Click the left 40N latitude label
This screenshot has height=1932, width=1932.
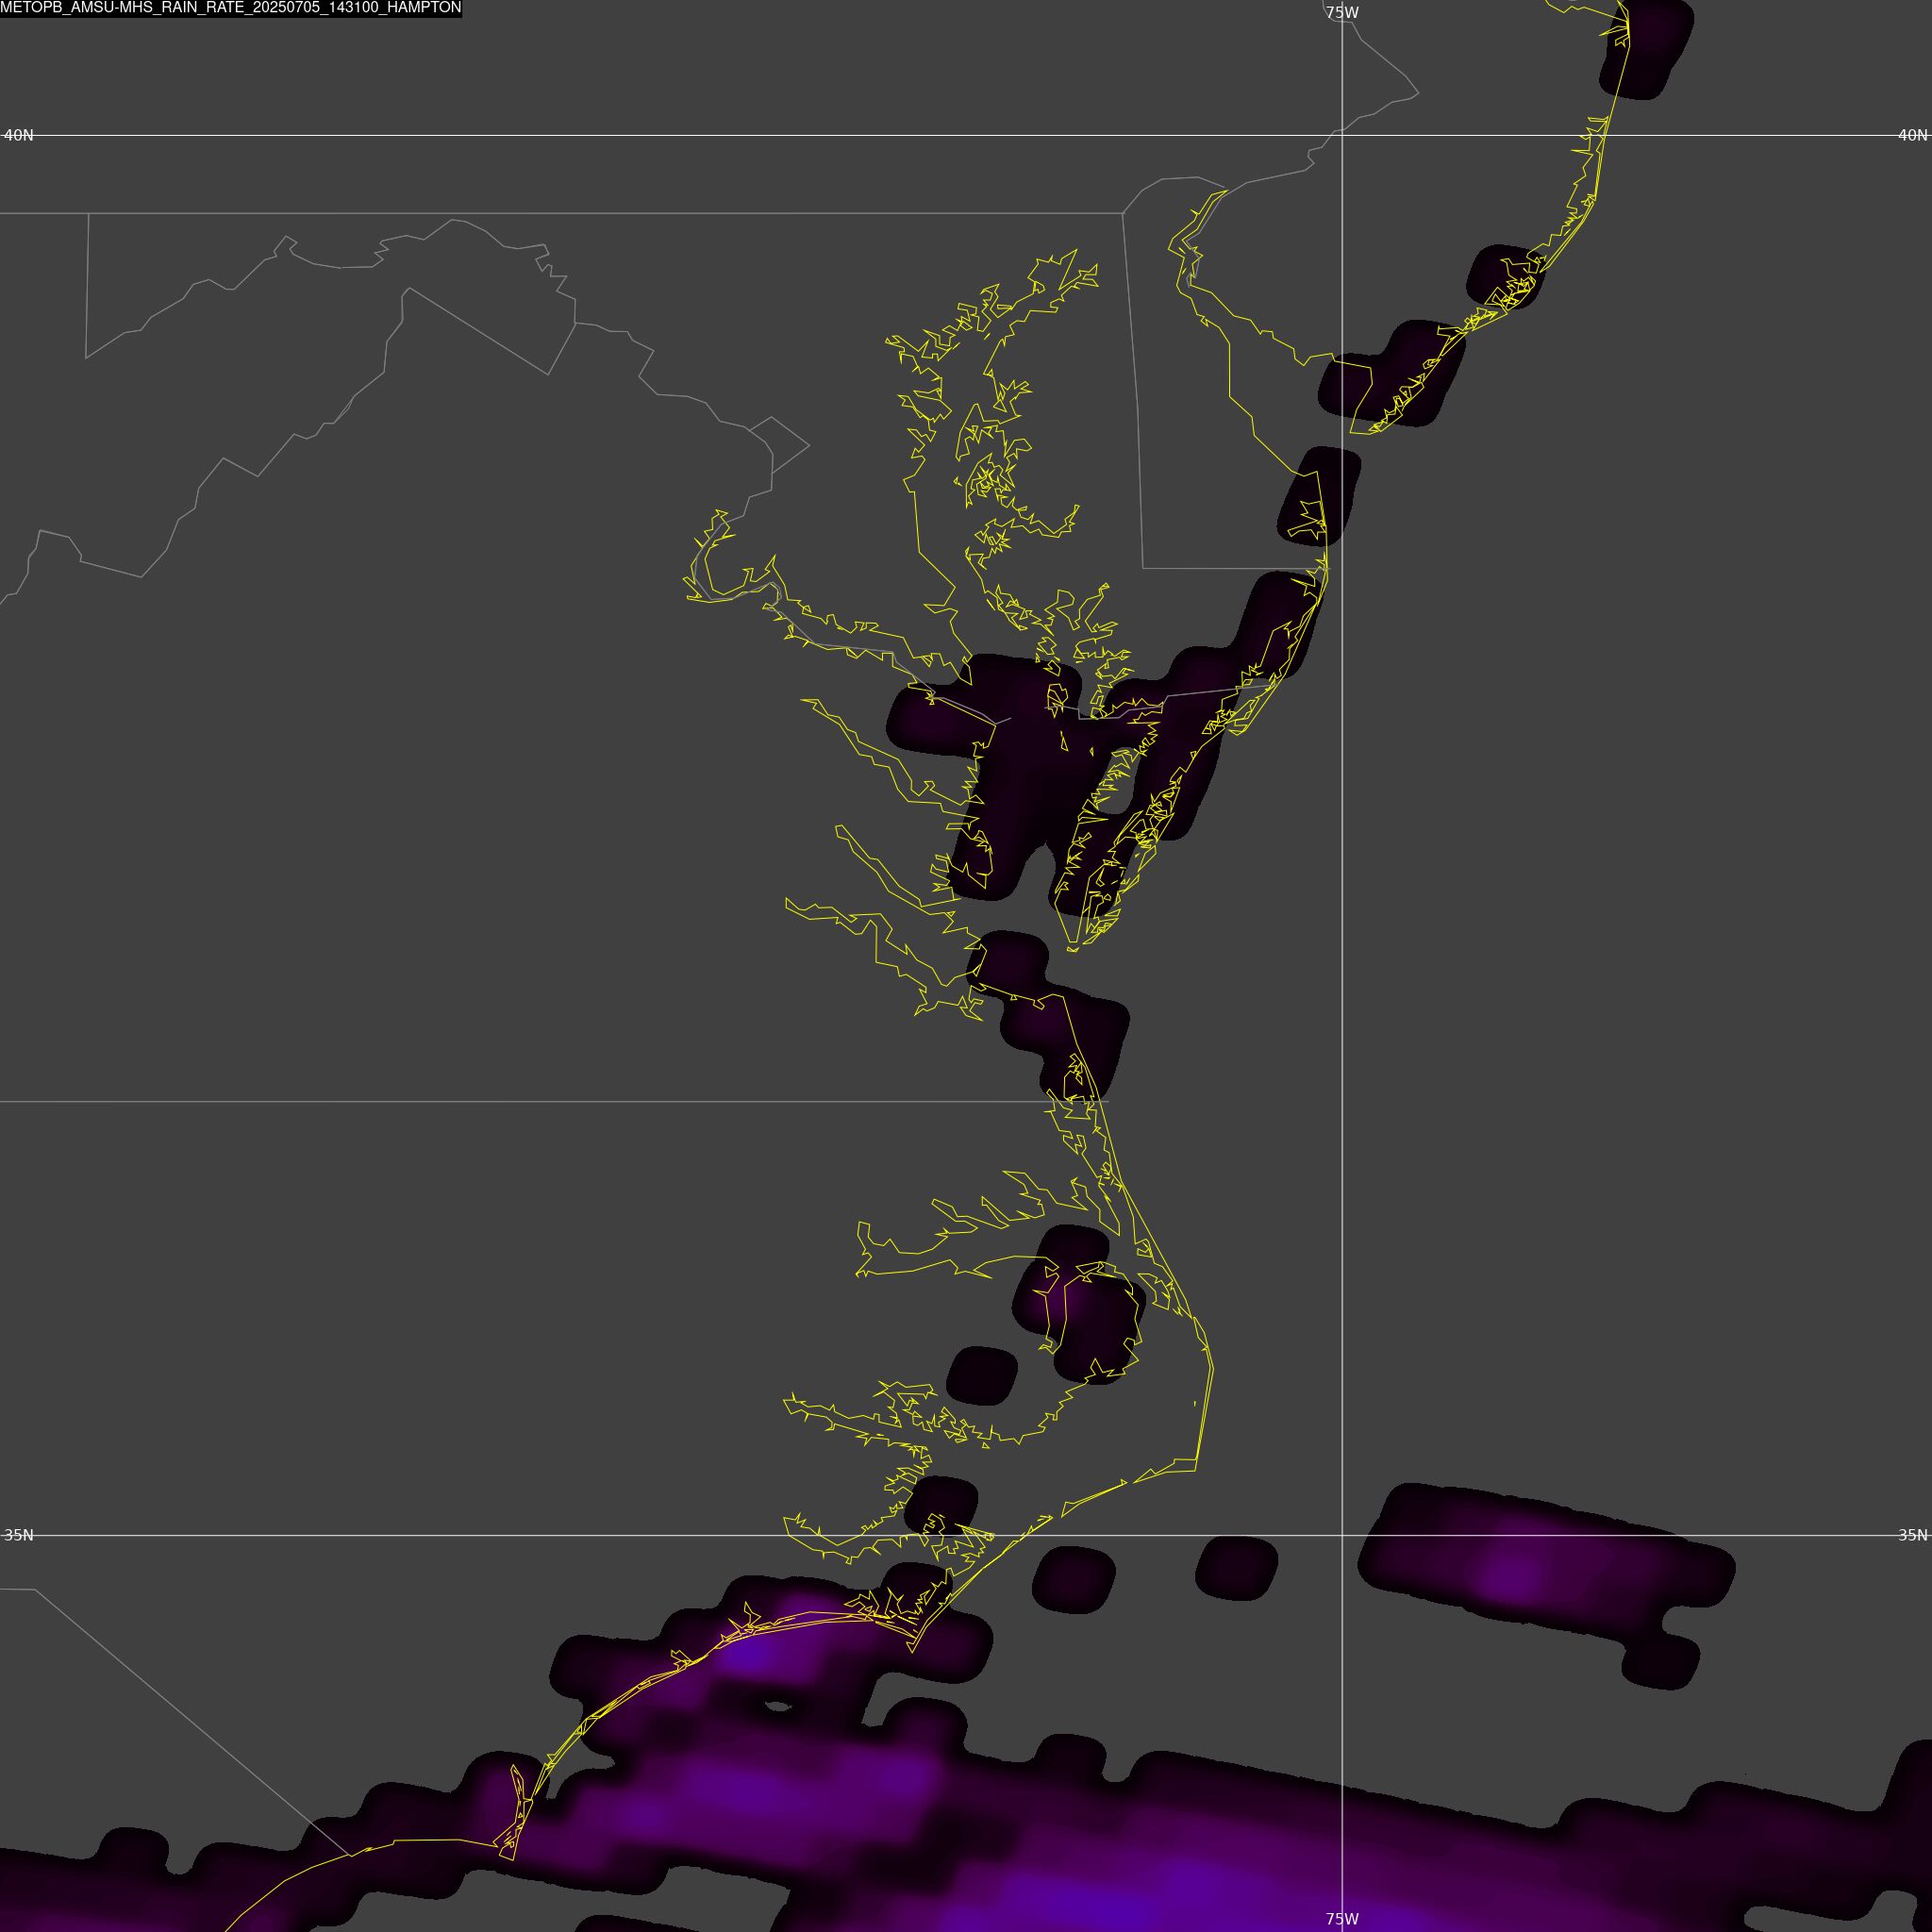click(18, 135)
